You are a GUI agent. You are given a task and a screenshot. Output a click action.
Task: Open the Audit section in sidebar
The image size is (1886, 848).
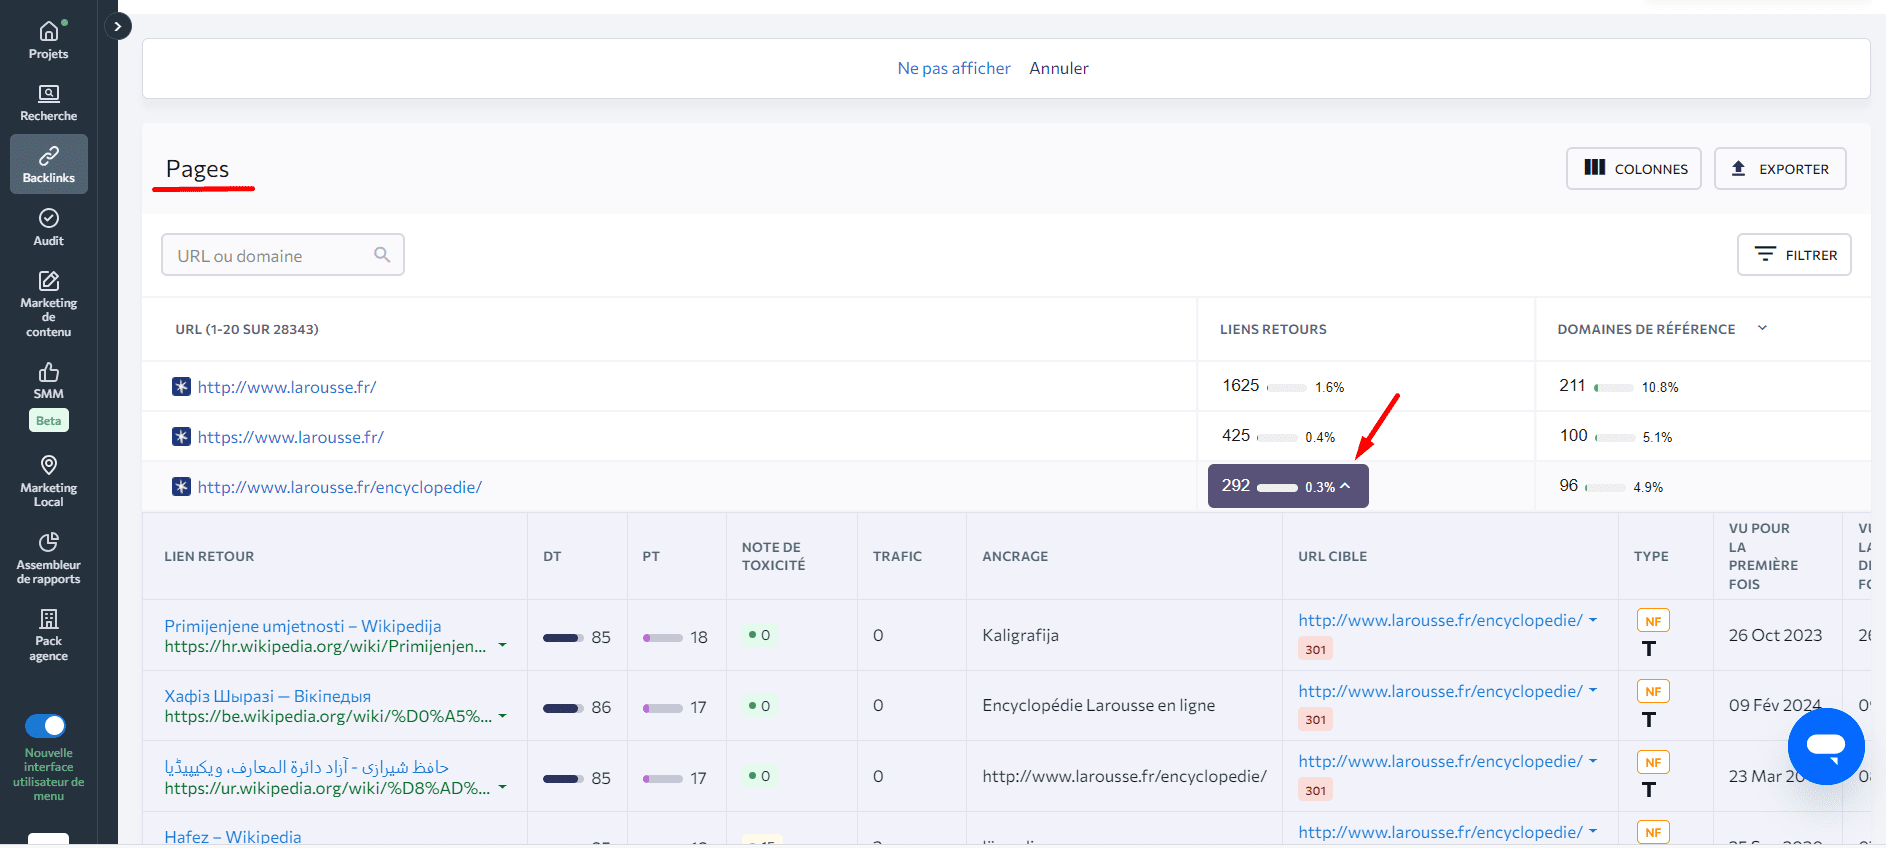48,227
